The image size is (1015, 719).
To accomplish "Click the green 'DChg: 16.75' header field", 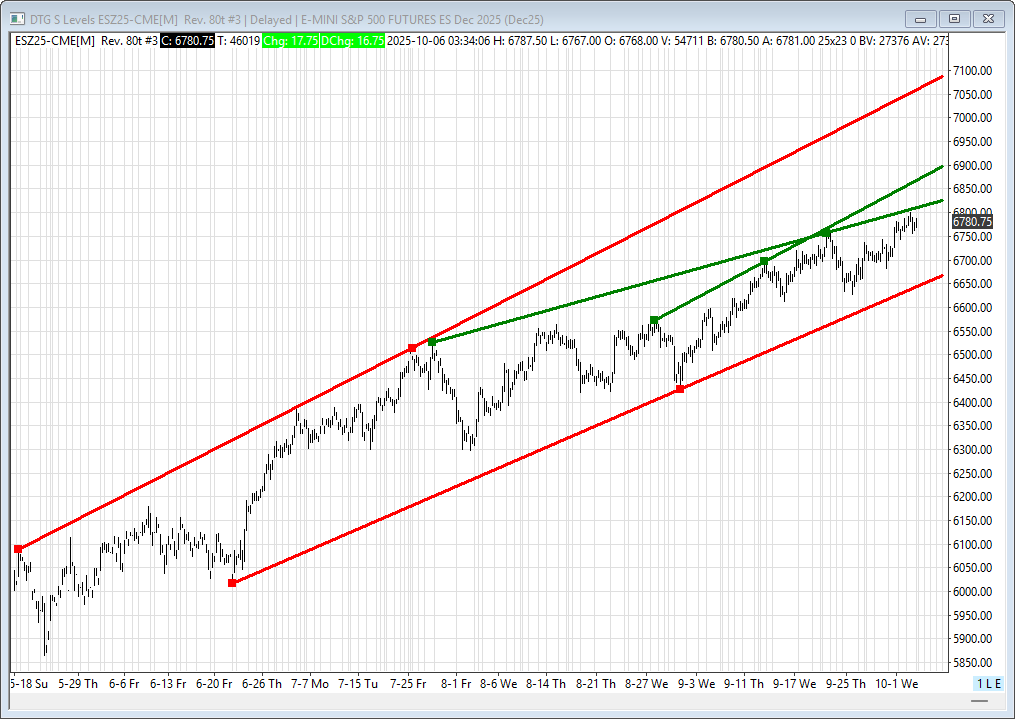I will [353, 40].
